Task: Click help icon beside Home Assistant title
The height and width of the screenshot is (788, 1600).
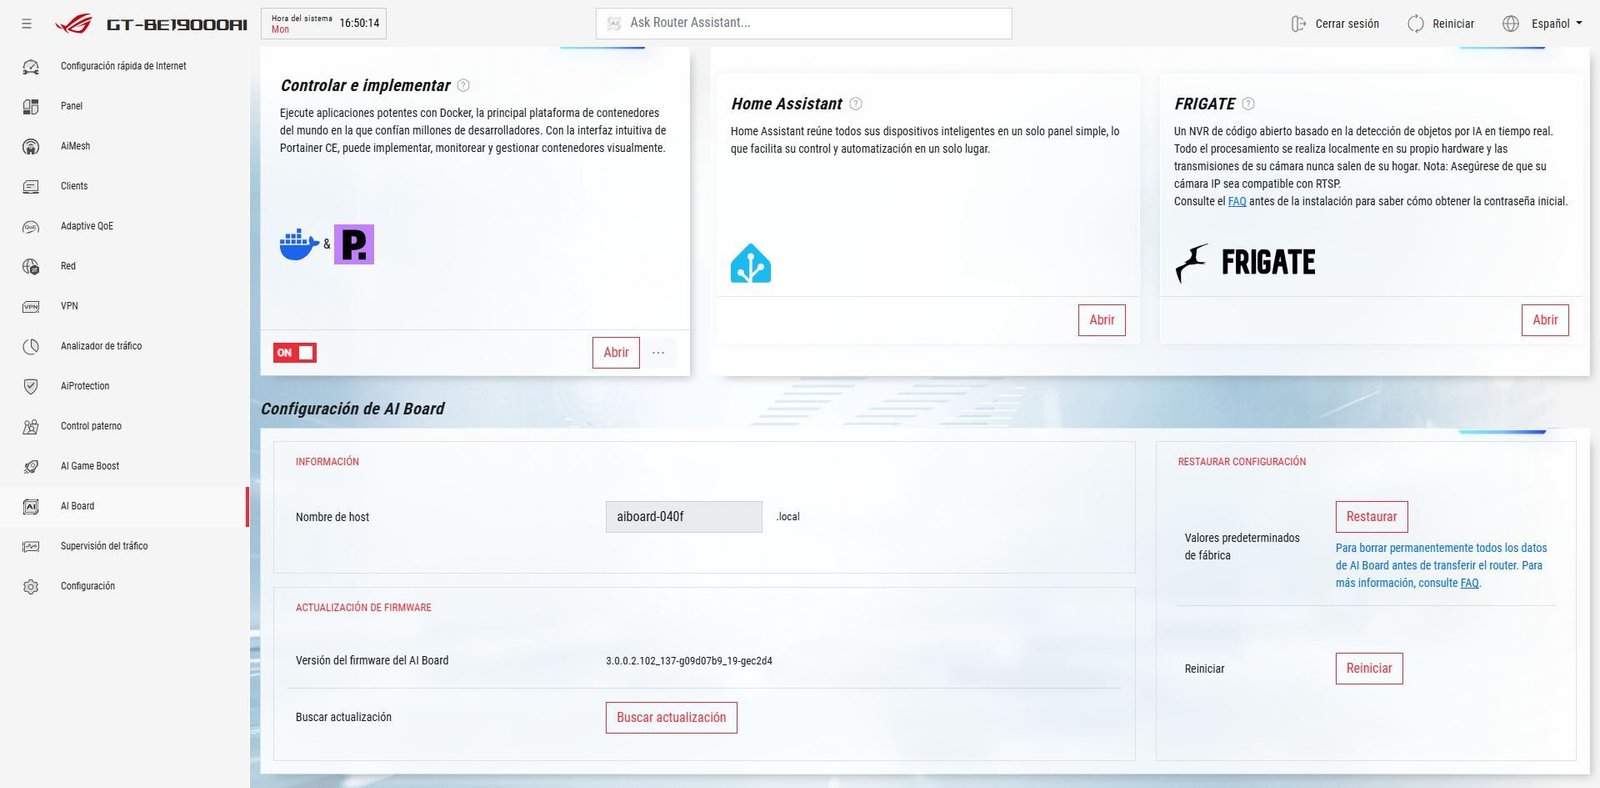Action: tap(856, 104)
